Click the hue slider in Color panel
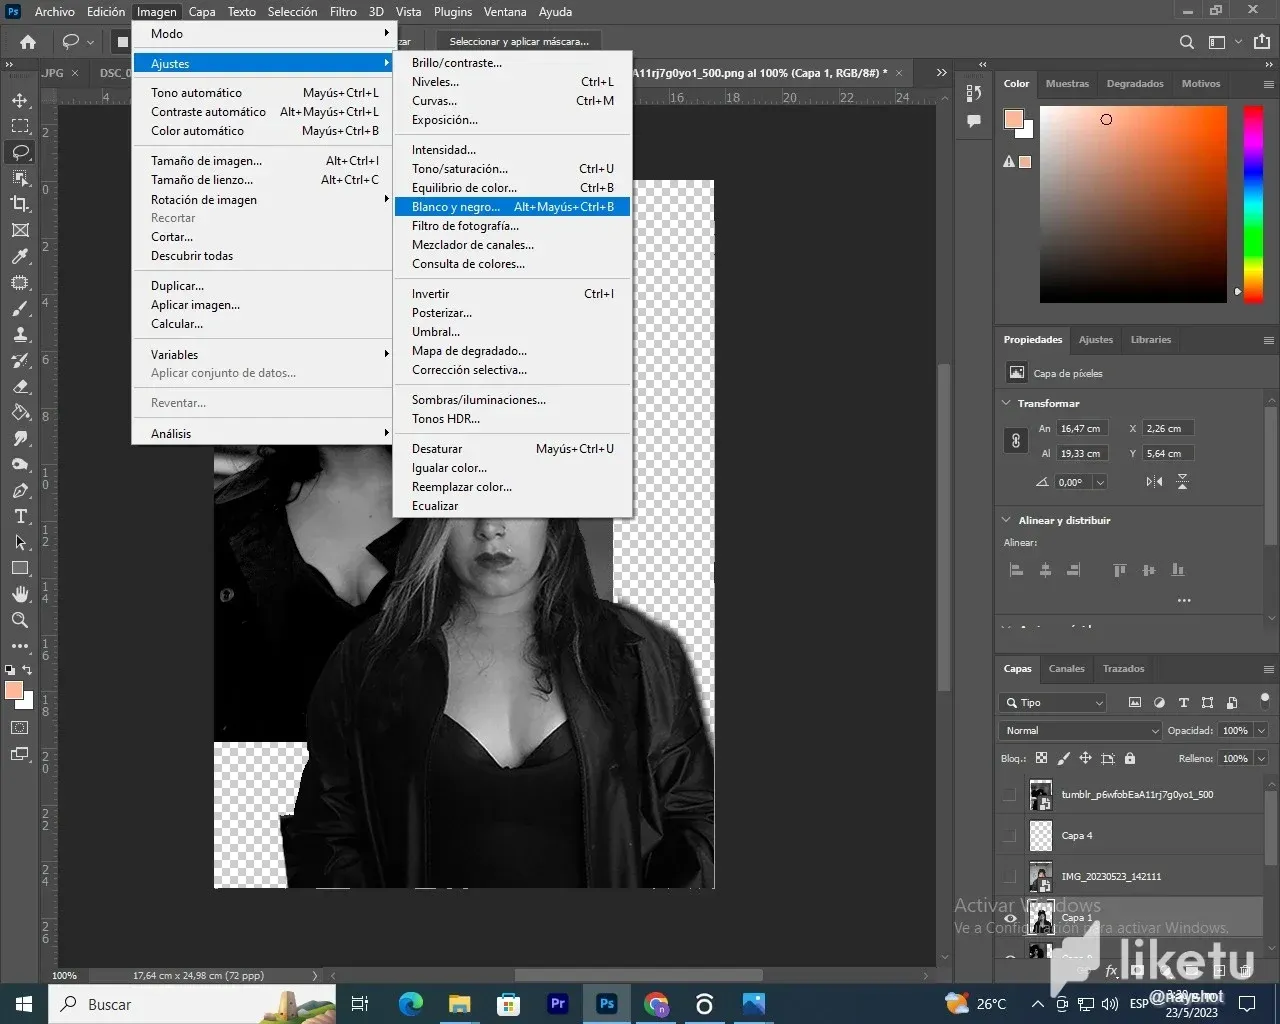 point(1253,204)
